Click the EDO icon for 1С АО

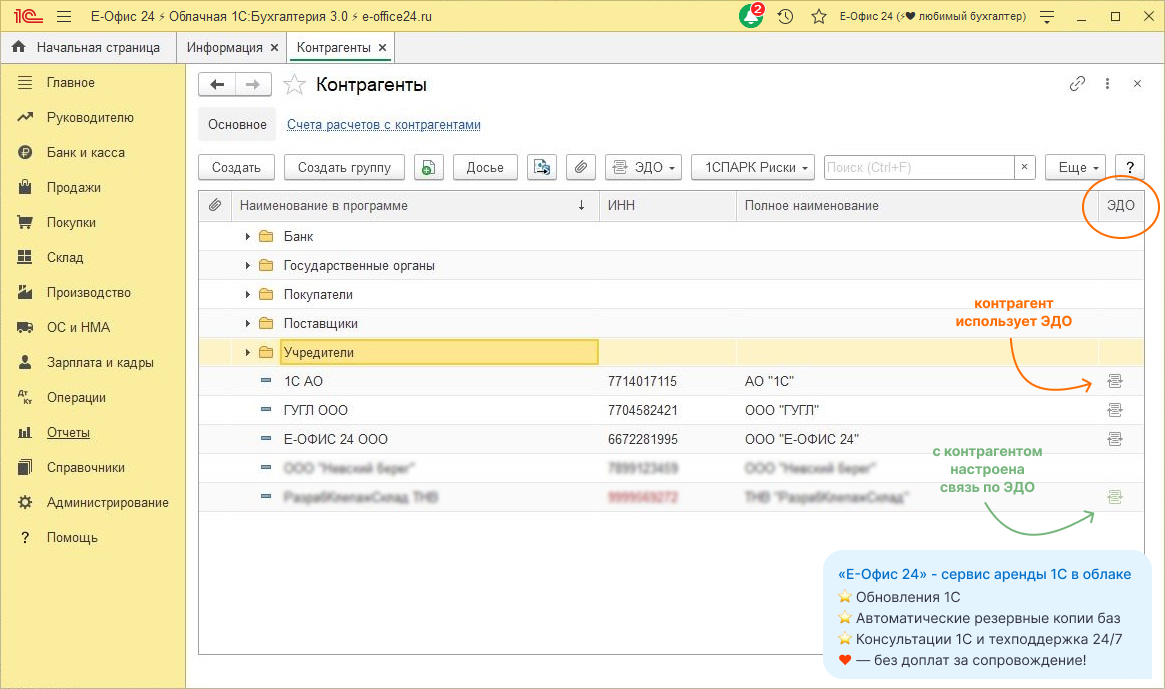[1114, 381]
